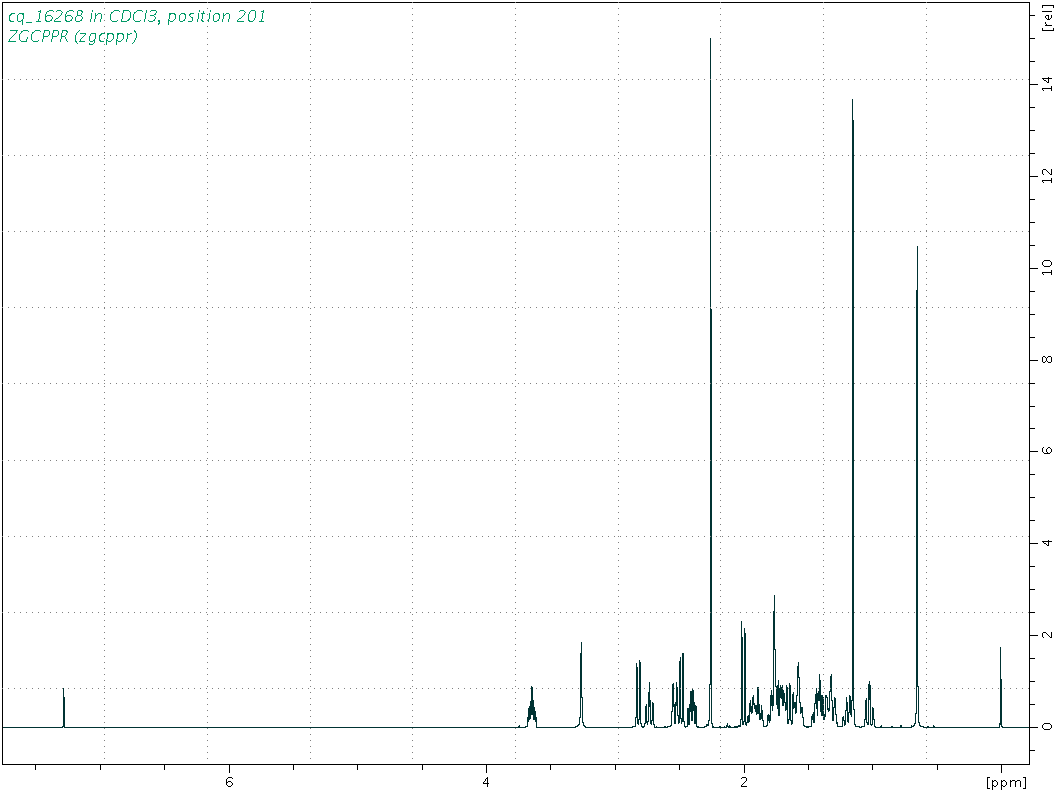The height and width of the screenshot is (793, 1060).
Task: Click the multiplet near 3.65 ppm
Action: click(532, 707)
